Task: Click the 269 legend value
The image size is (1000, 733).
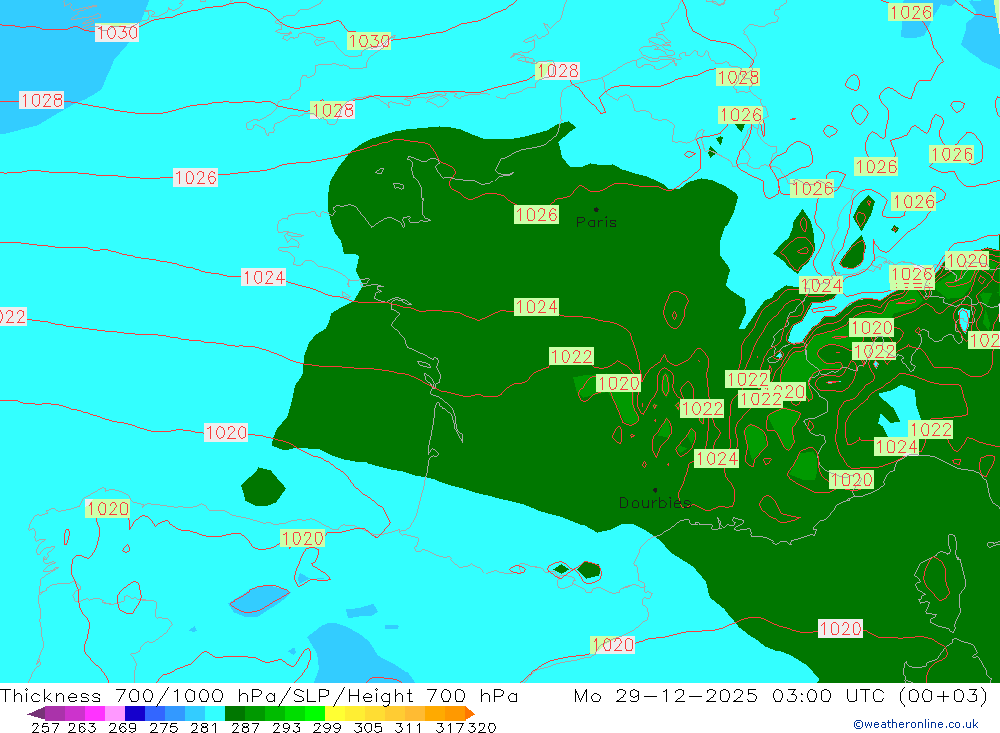Action: (122, 727)
